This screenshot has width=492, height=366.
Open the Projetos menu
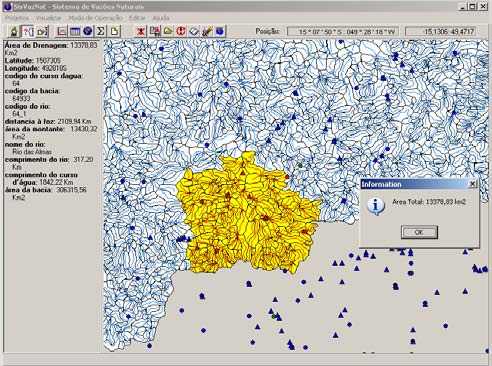17,18
